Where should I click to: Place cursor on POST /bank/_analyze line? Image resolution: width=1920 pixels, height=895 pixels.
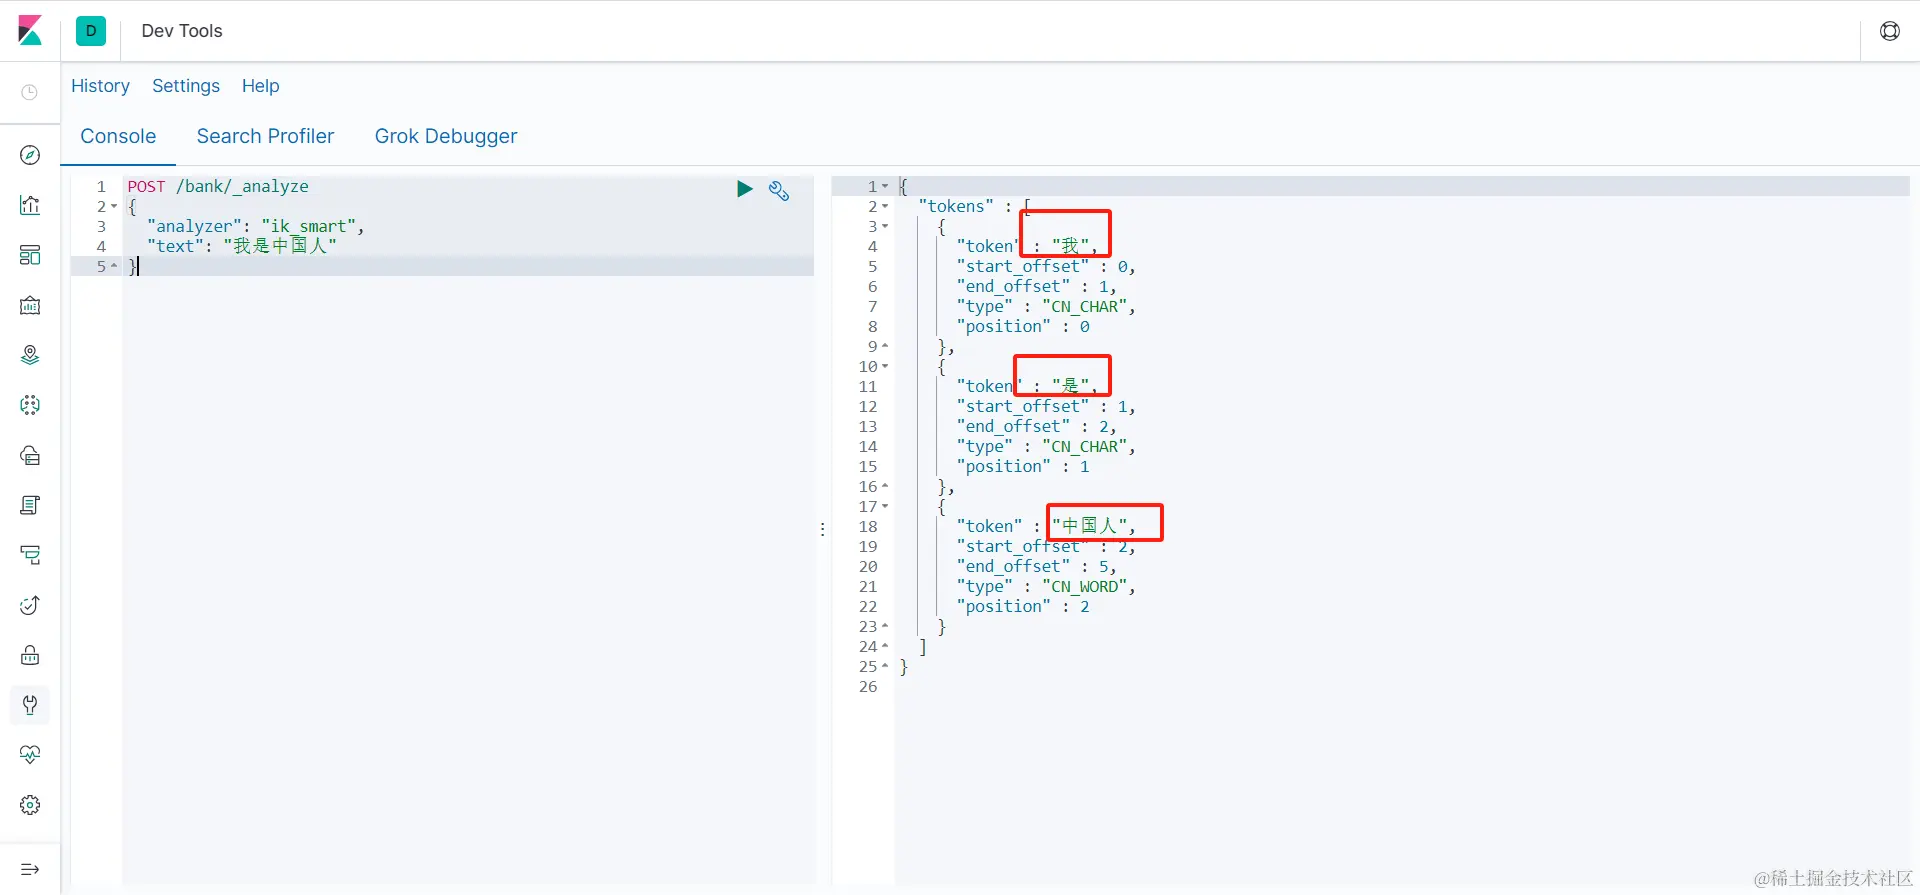(x=218, y=186)
